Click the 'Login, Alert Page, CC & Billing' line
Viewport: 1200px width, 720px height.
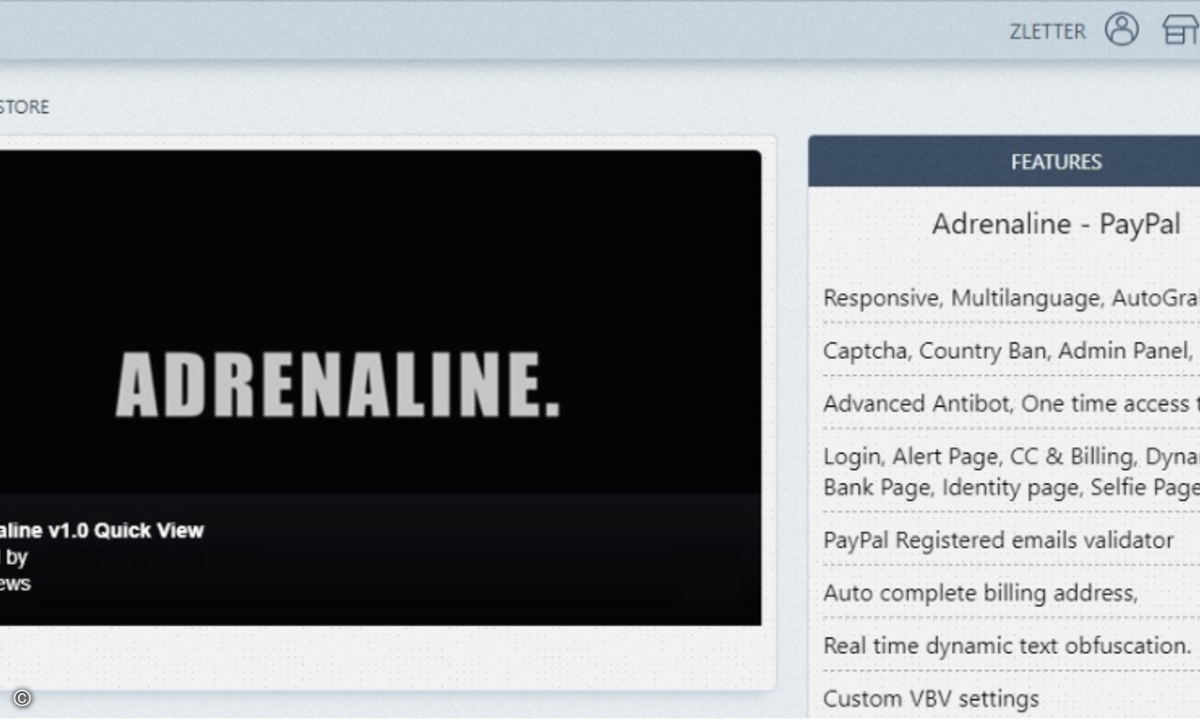click(1011, 457)
